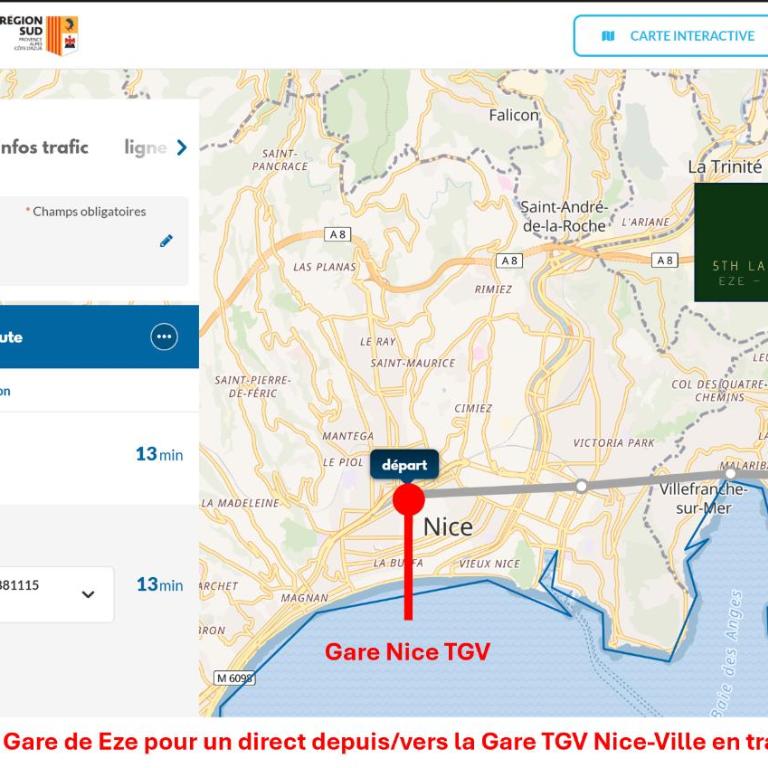This screenshot has height=768, width=768.
Task: Click the map icon in Carte Interactive
Action: point(608,36)
